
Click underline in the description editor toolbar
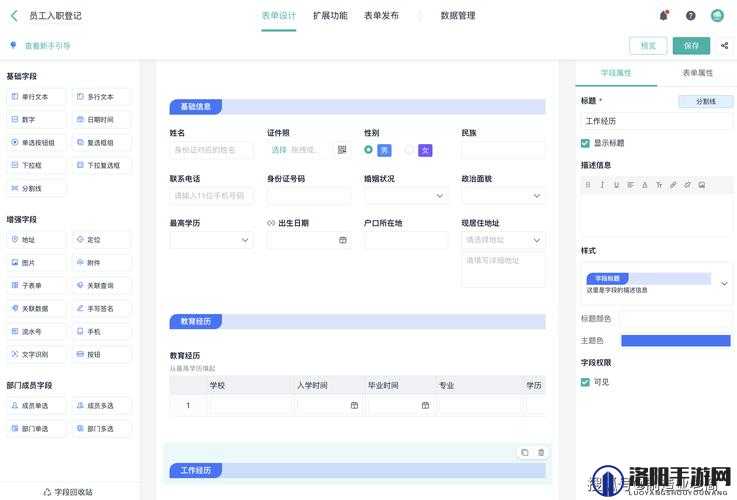click(x=616, y=185)
